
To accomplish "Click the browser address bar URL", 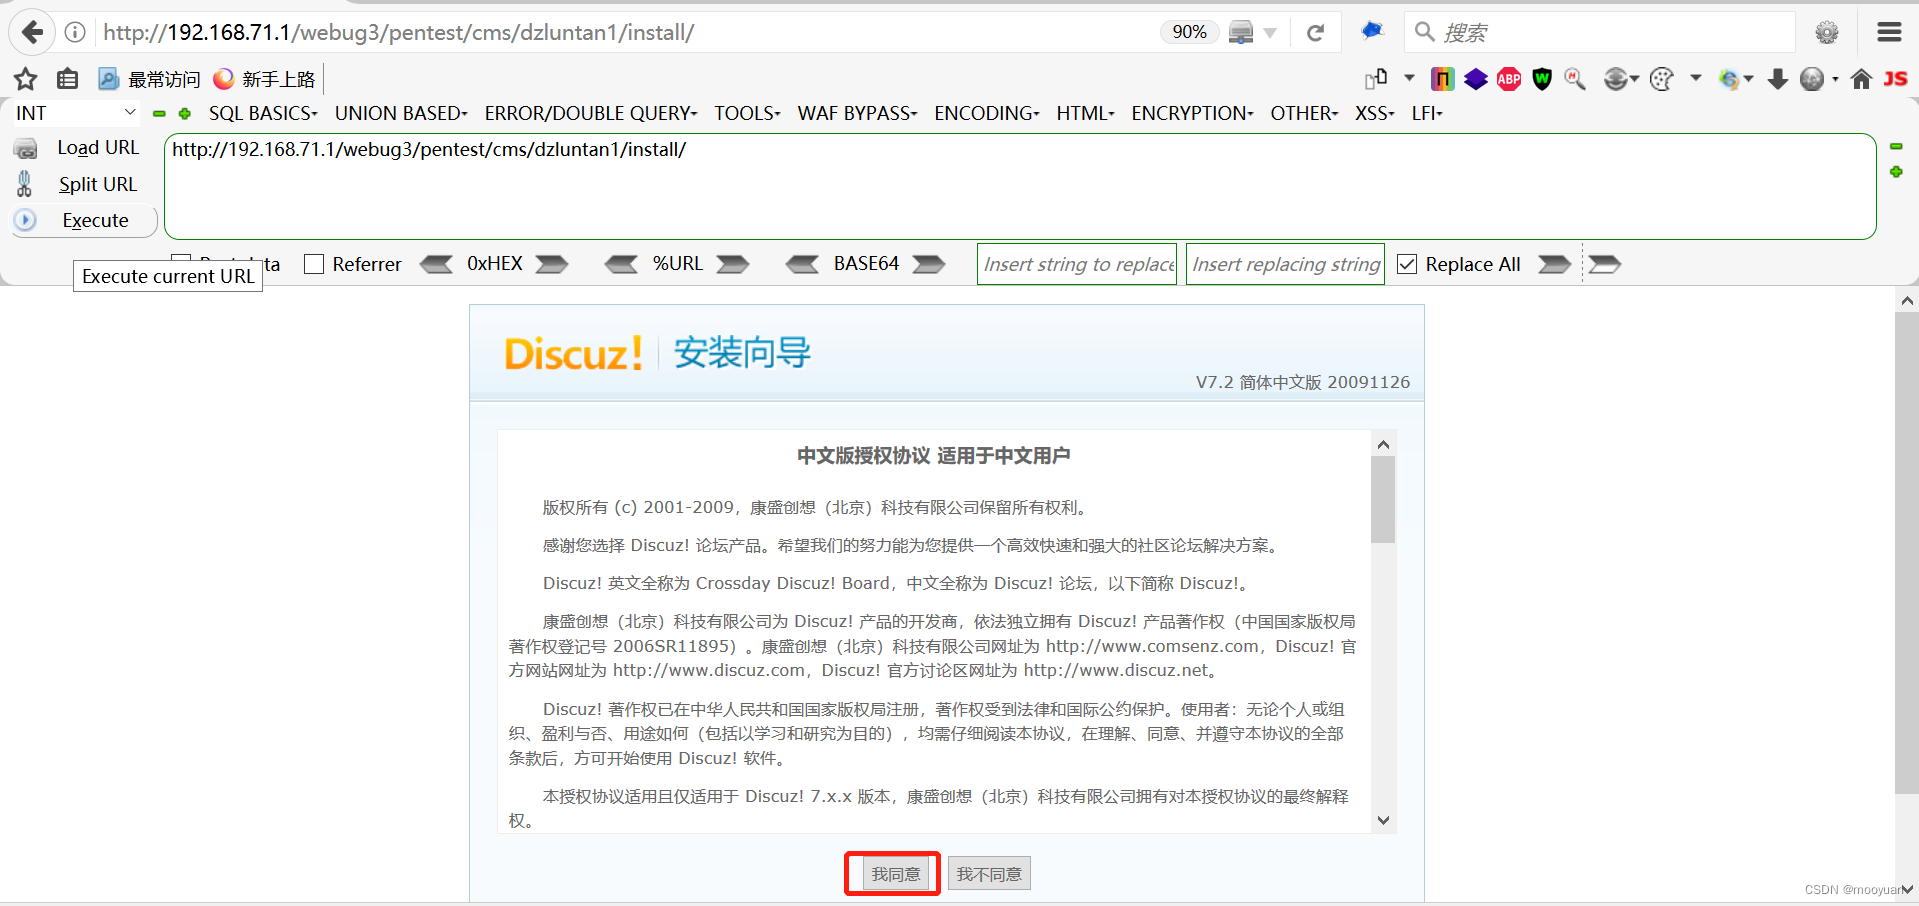I will tap(398, 32).
